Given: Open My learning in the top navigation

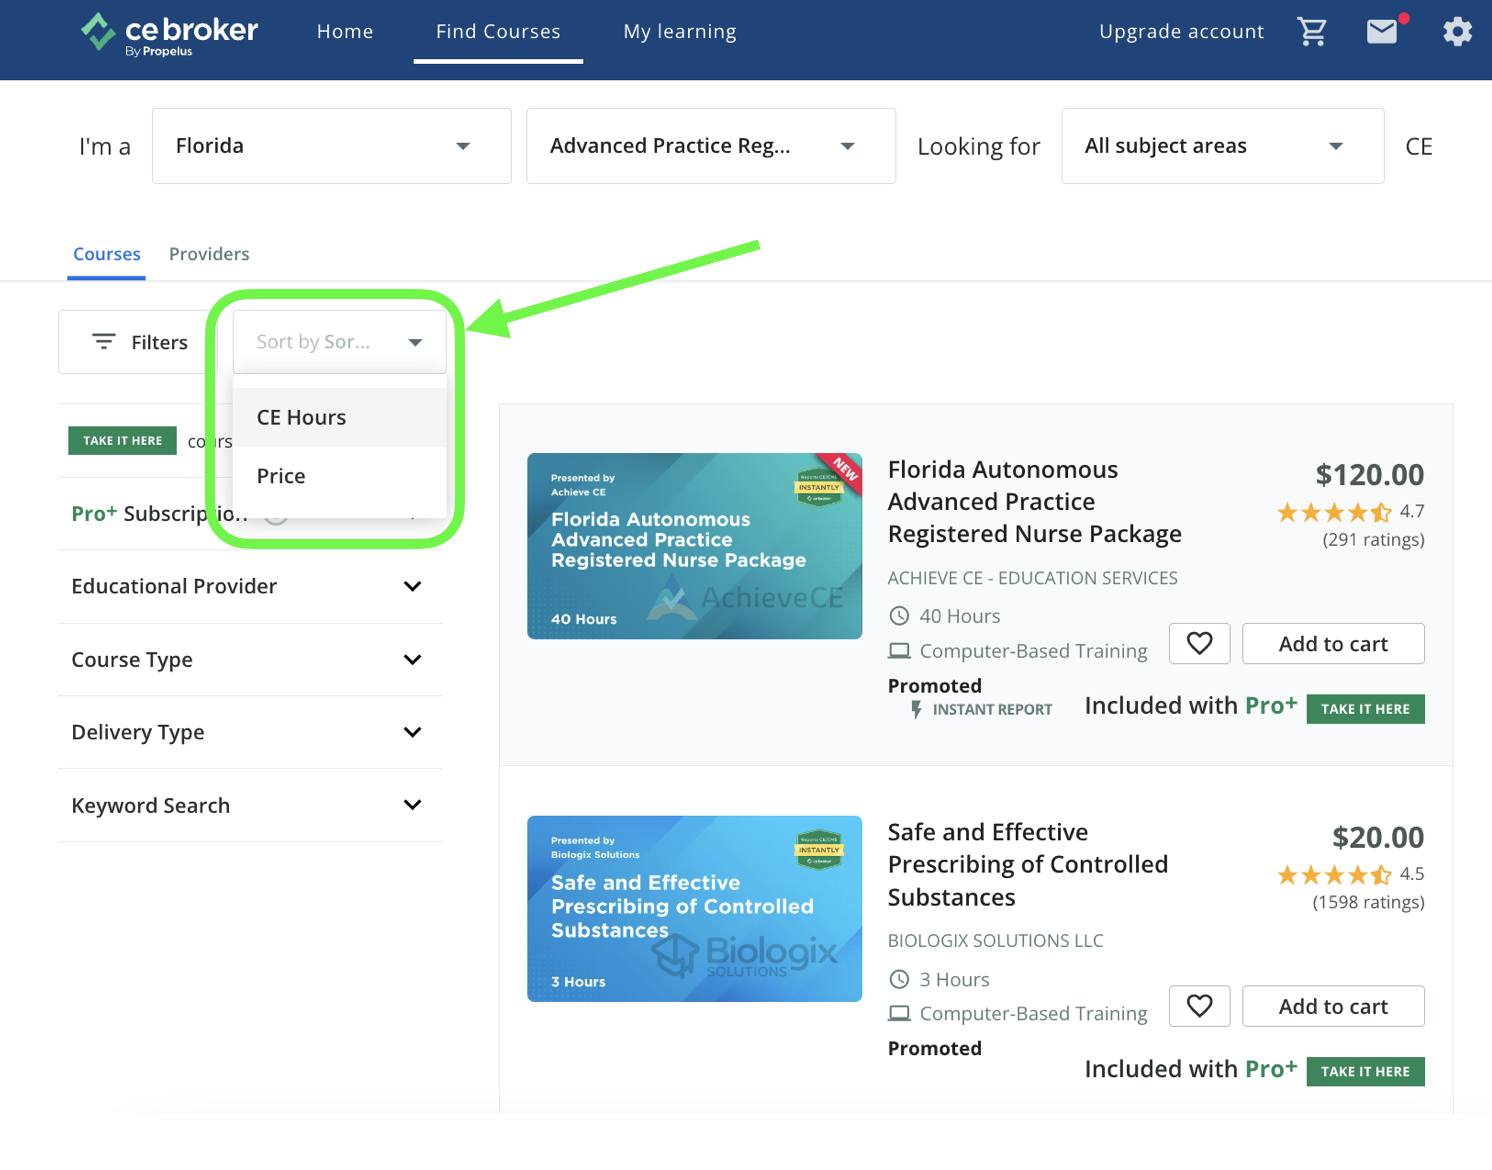Looking at the screenshot, I should click(679, 31).
